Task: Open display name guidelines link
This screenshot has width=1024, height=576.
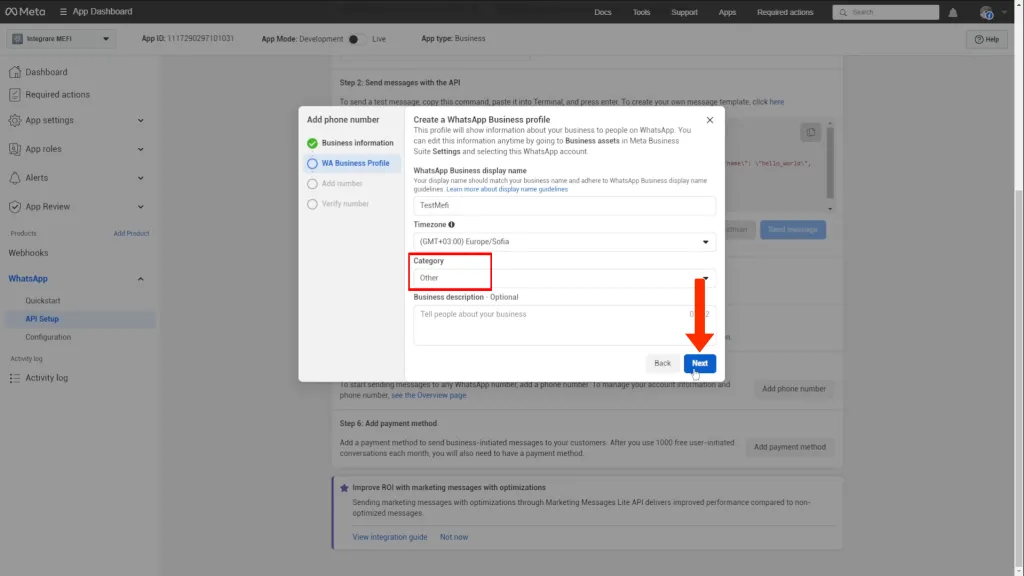Action: 507,189
